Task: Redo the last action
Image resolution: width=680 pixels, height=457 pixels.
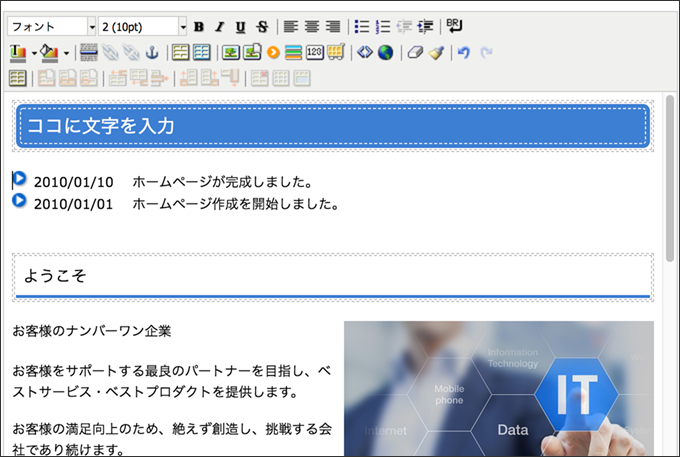Action: pyautogui.click(x=487, y=52)
